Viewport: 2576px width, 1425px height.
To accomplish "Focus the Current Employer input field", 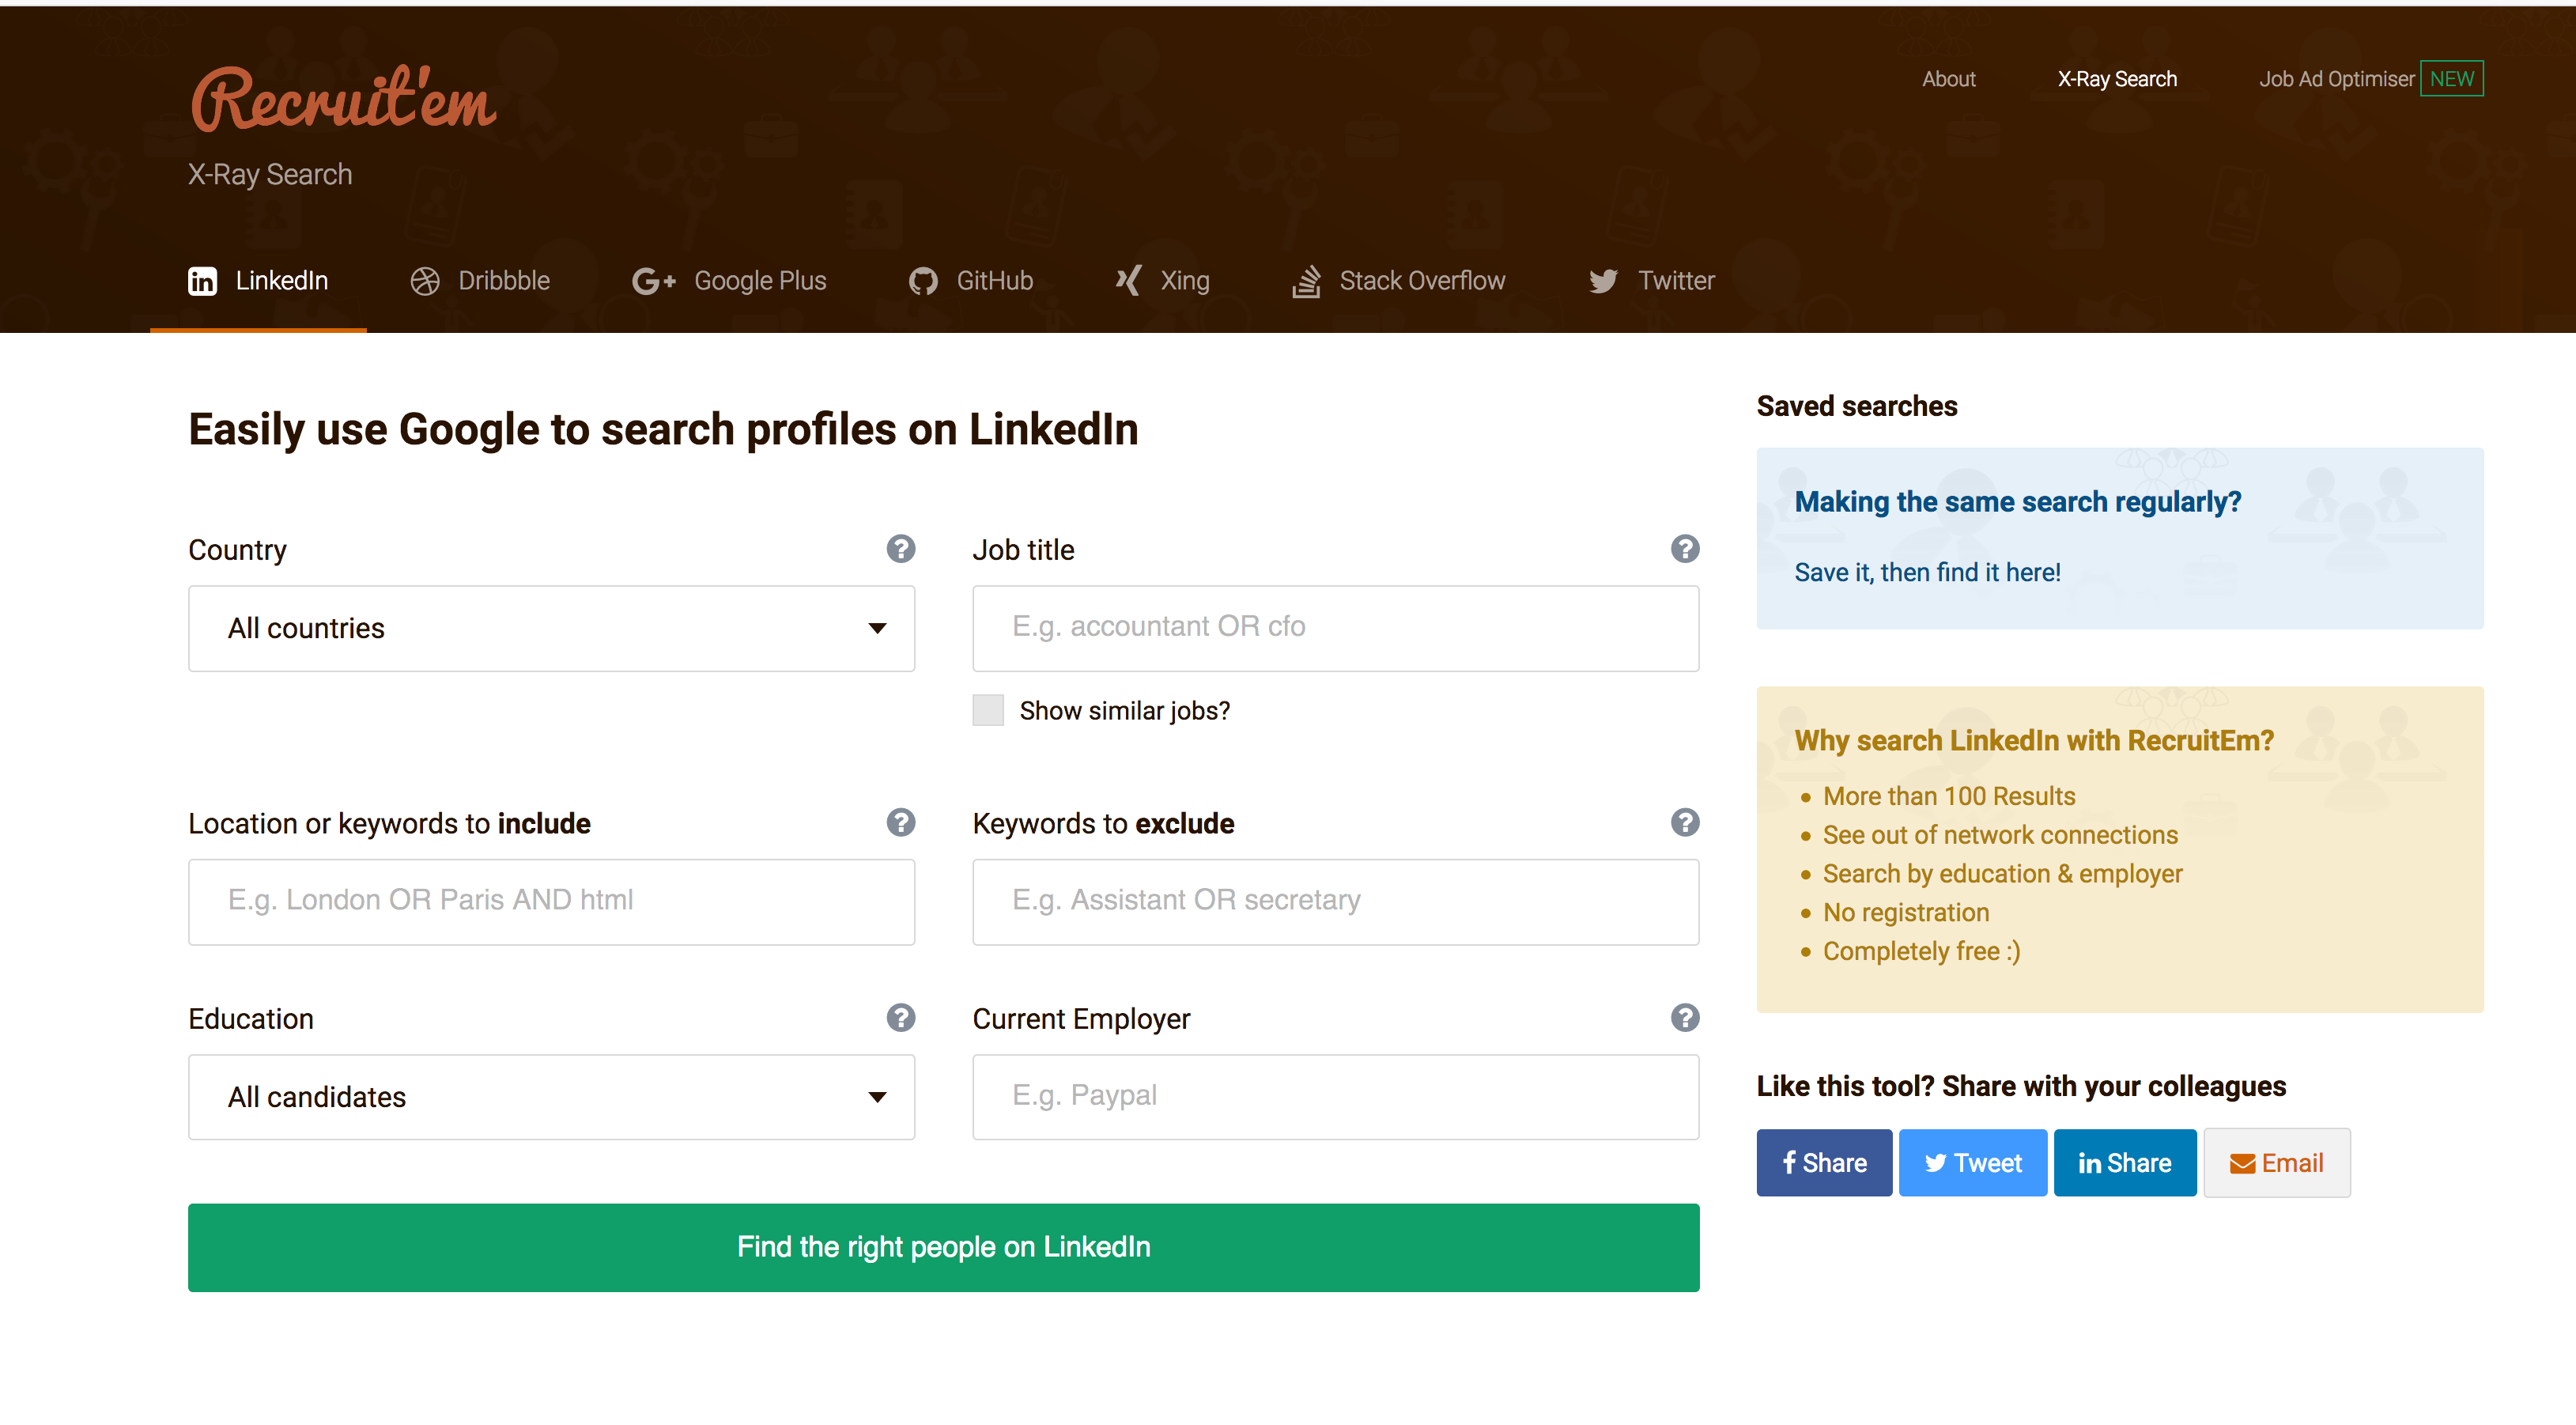I will pos(1335,1097).
